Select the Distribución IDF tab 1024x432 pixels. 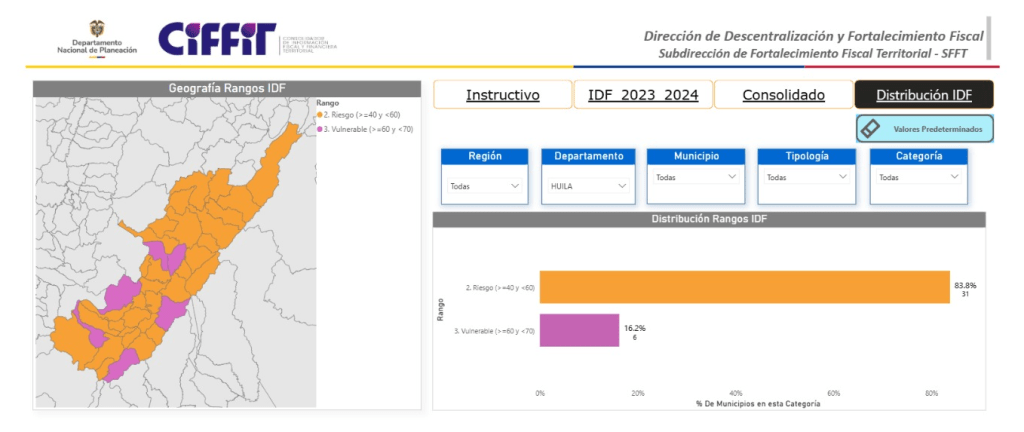click(x=923, y=95)
